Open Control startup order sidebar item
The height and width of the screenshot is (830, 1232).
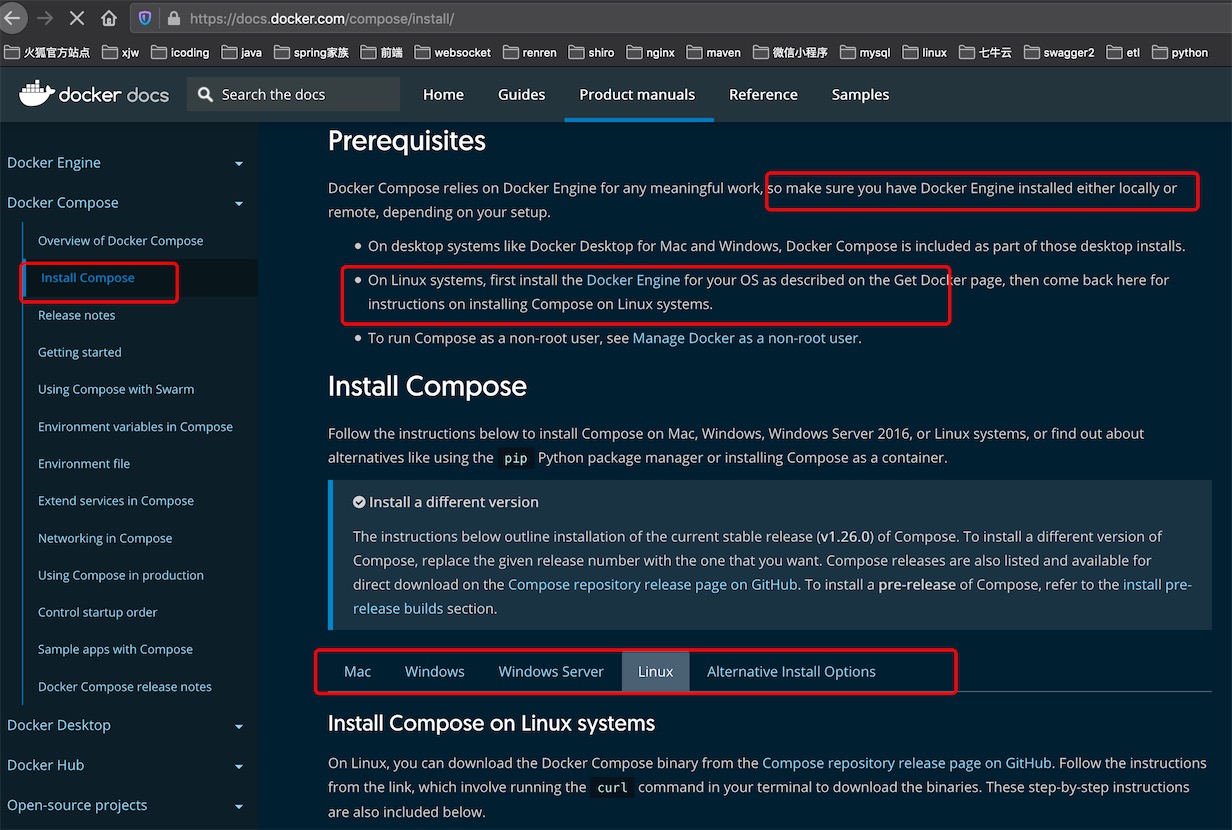pos(98,612)
